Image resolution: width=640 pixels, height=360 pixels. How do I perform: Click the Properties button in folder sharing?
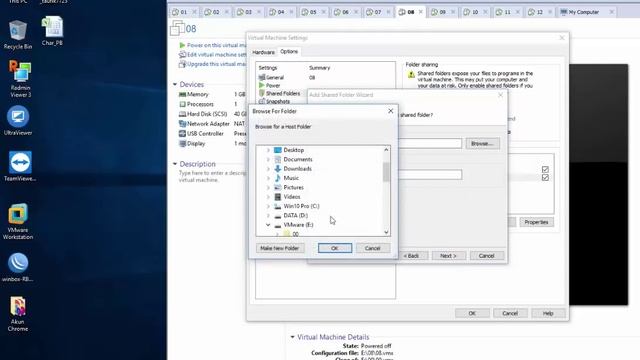pyautogui.click(x=536, y=222)
